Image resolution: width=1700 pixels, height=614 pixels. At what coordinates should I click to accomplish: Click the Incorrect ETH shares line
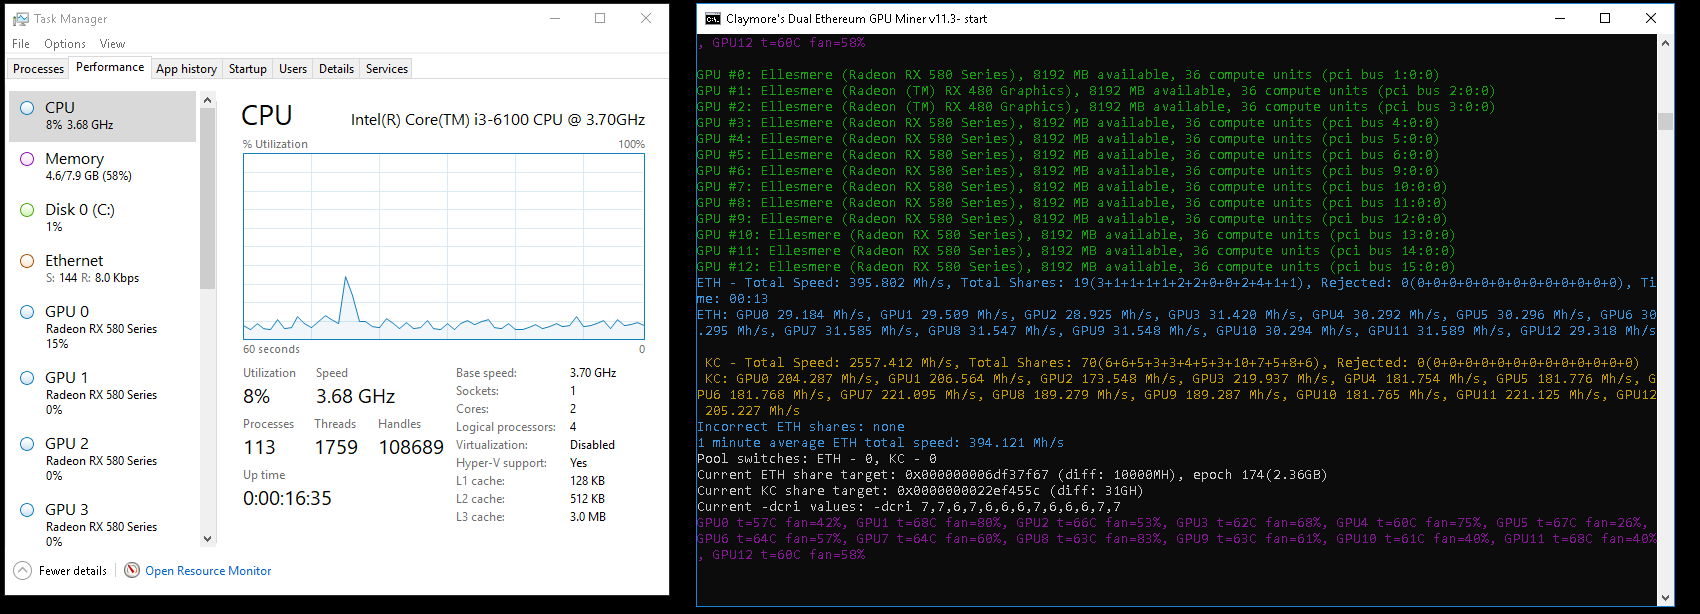coord(801,427)
